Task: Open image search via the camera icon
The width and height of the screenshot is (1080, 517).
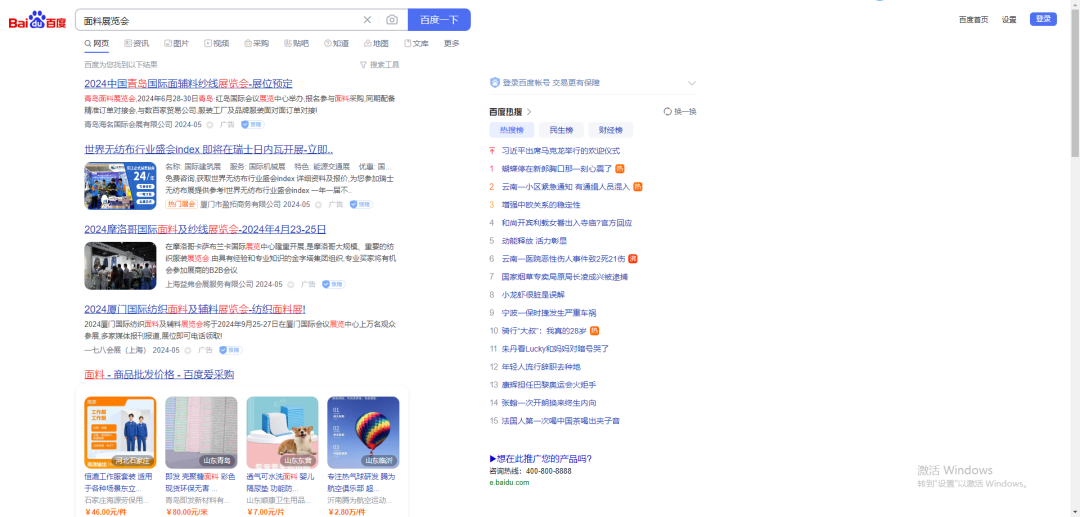Action: (x=392, y=20)
